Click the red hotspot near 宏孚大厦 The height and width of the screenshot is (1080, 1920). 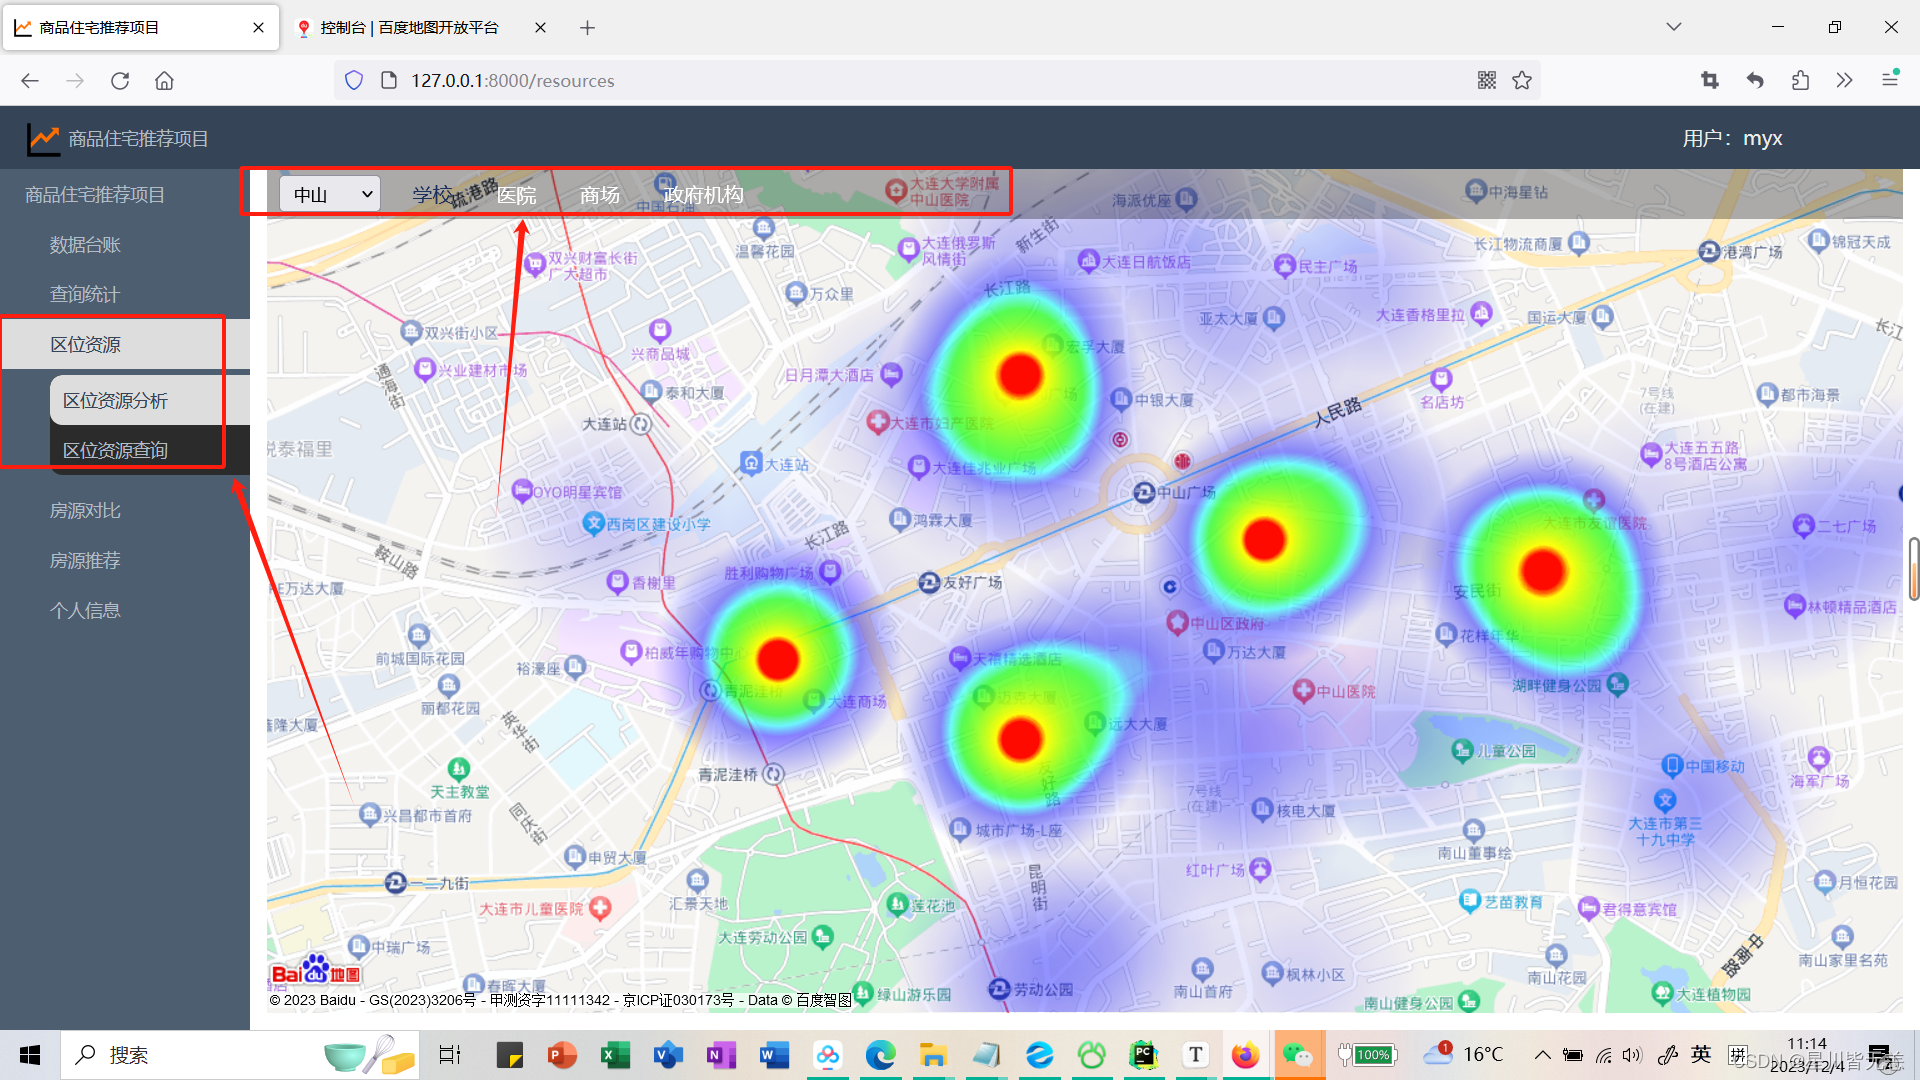(x=1020, y=375)
